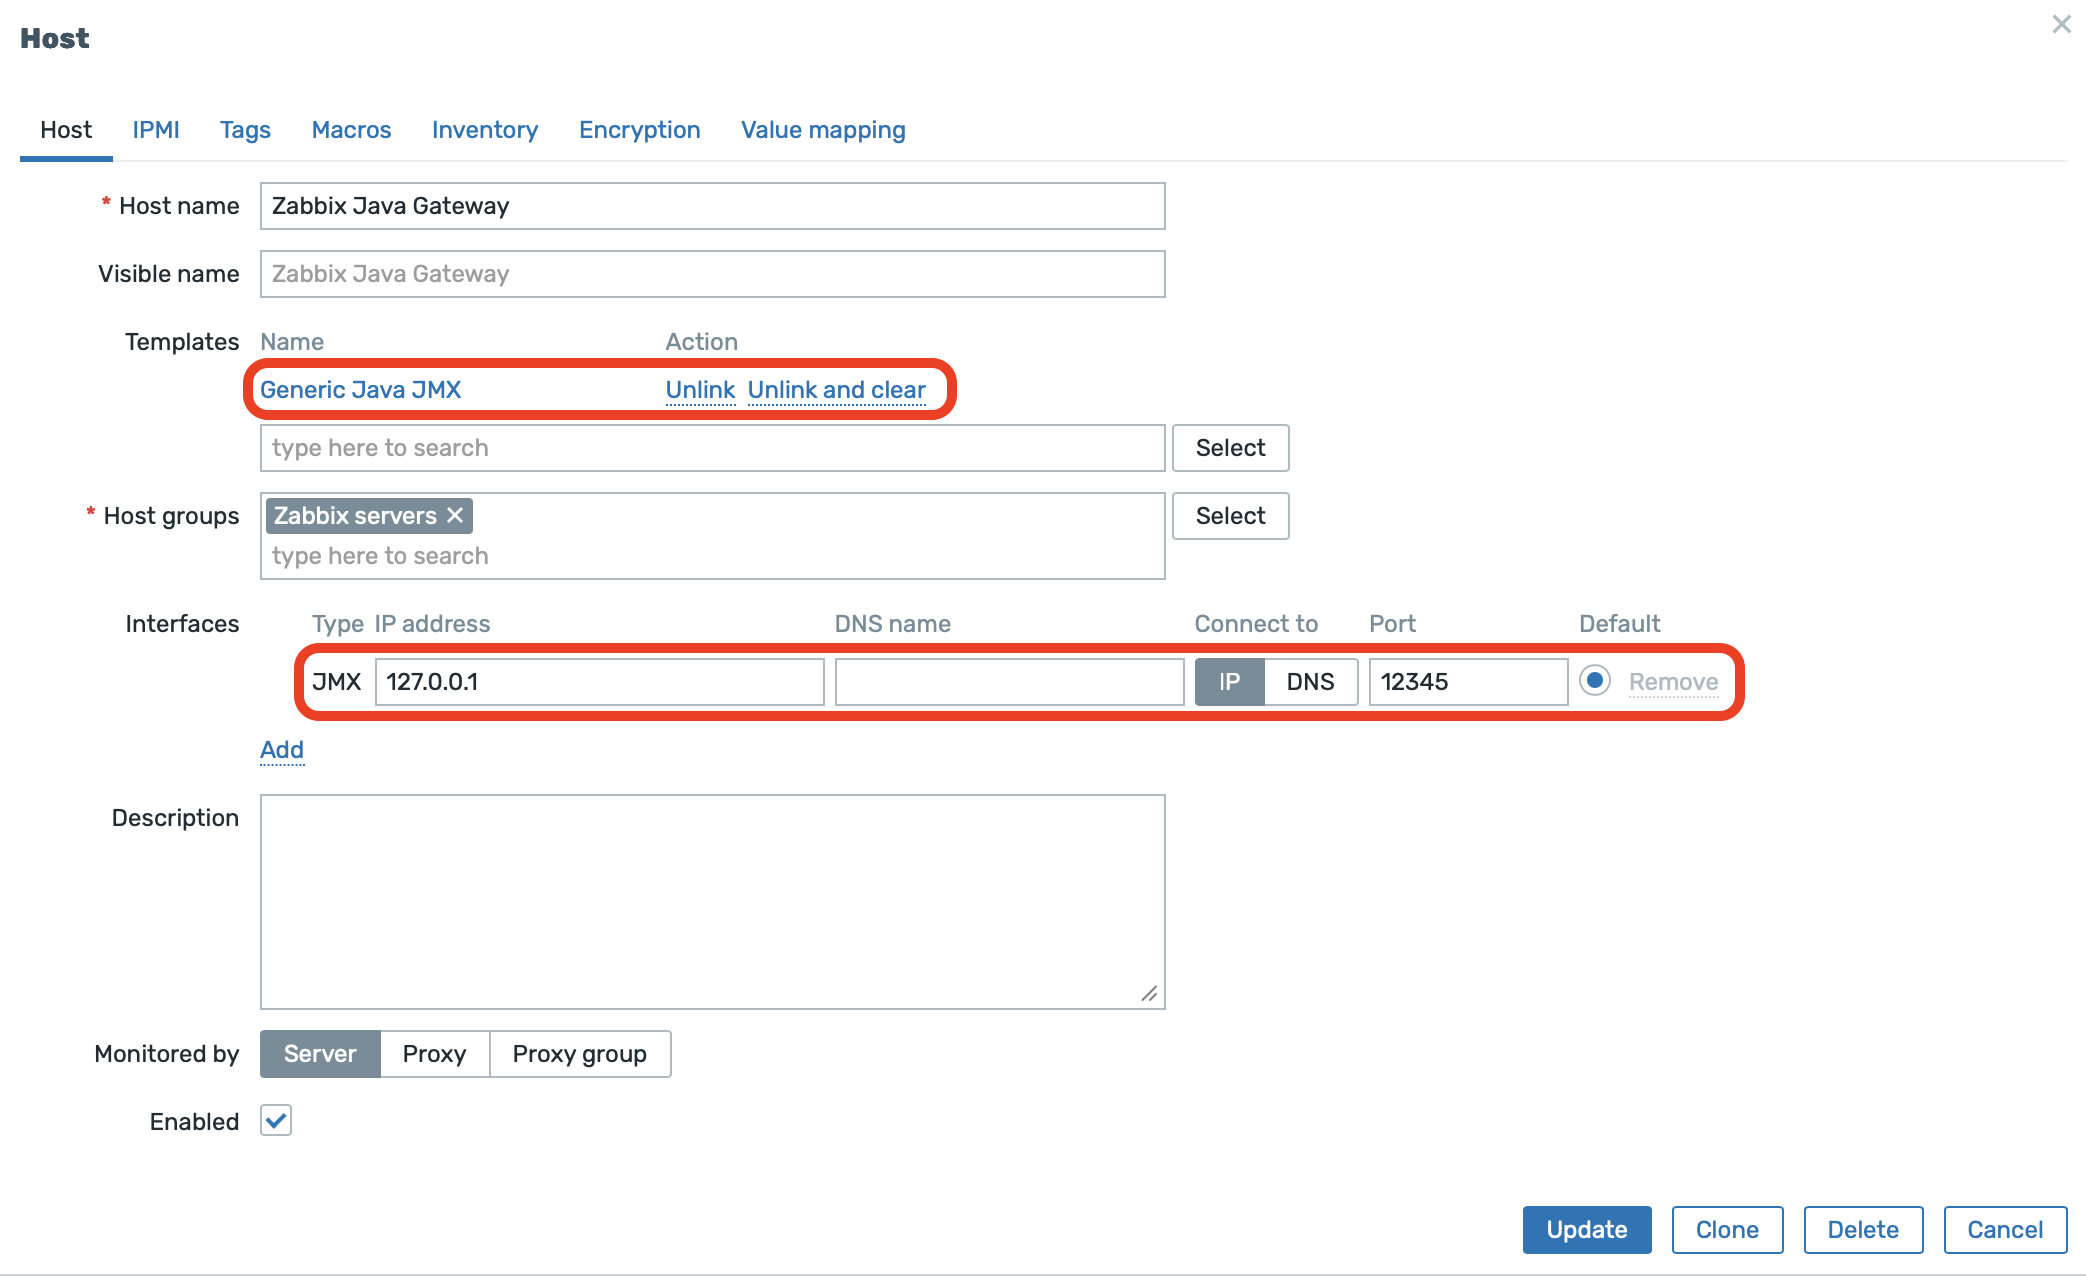Toggle the Enabled checkbox

pos(276,1120)
